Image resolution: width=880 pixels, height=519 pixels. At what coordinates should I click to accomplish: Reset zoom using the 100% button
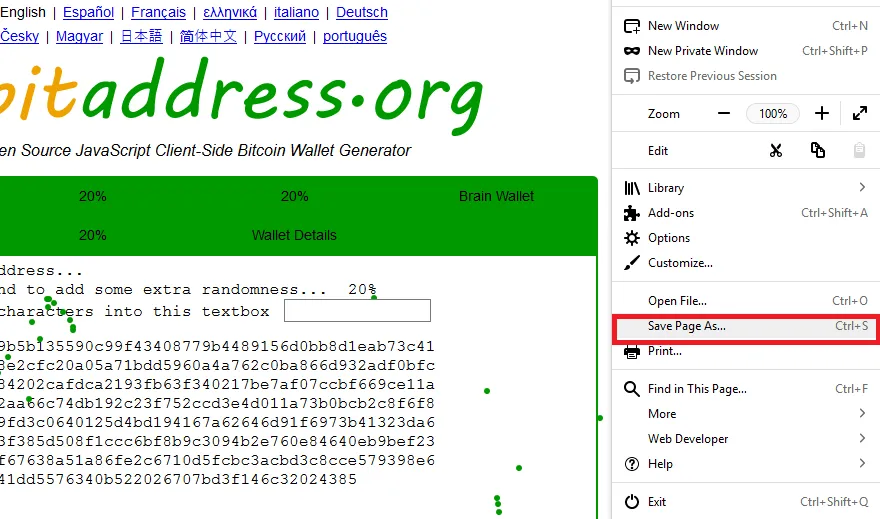point(773,113)
